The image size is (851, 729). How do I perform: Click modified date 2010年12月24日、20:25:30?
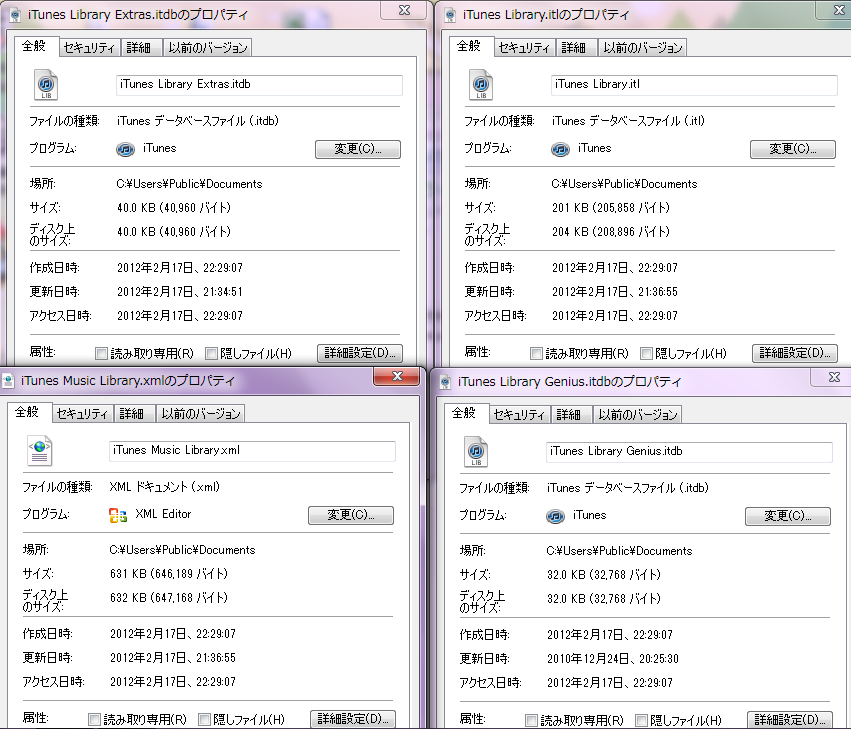pos(613,659)
